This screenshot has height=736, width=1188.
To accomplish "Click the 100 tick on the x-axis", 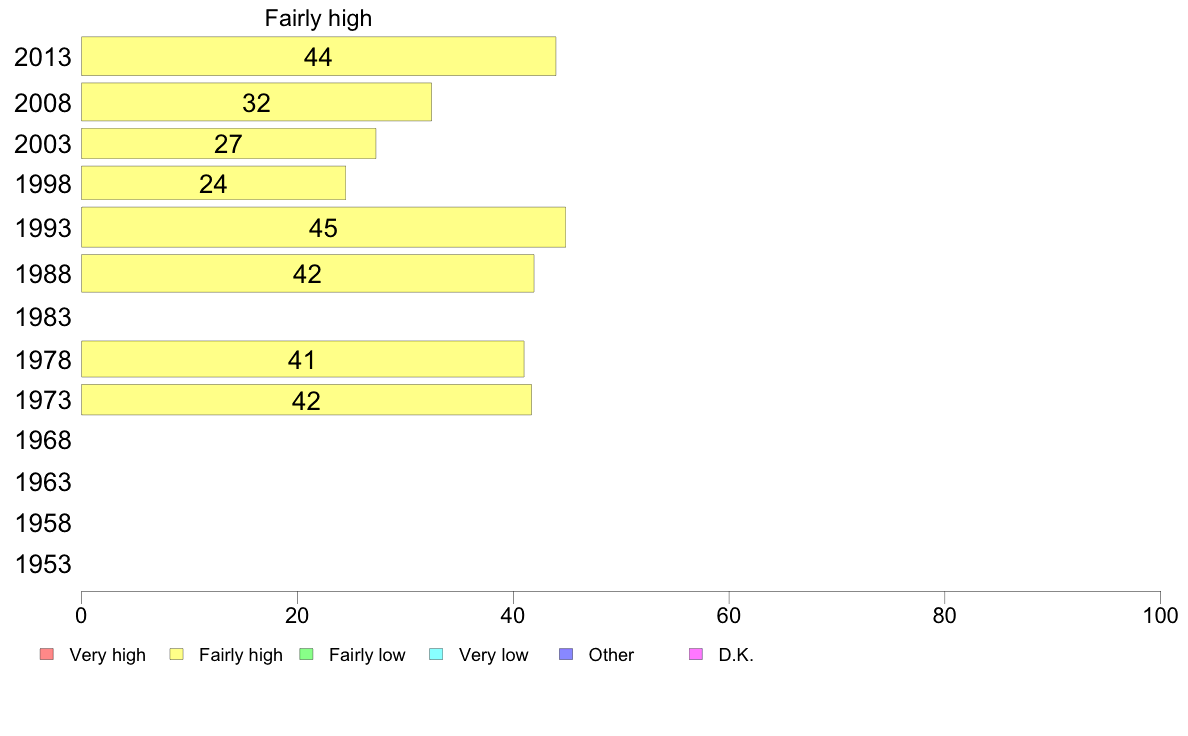I will (x=1160, y=615).
